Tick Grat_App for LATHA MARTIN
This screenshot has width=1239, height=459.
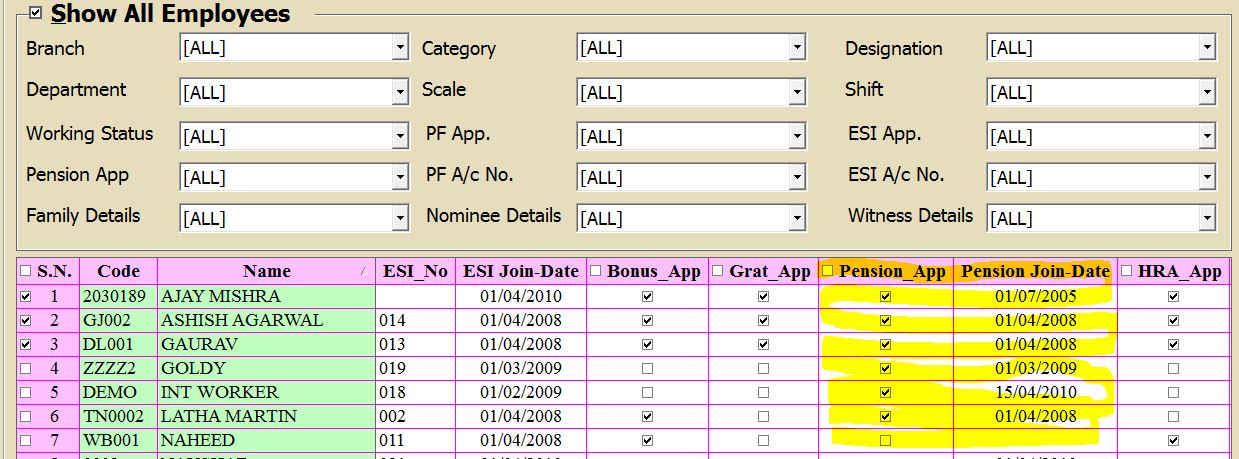click(x=764, y=417)
